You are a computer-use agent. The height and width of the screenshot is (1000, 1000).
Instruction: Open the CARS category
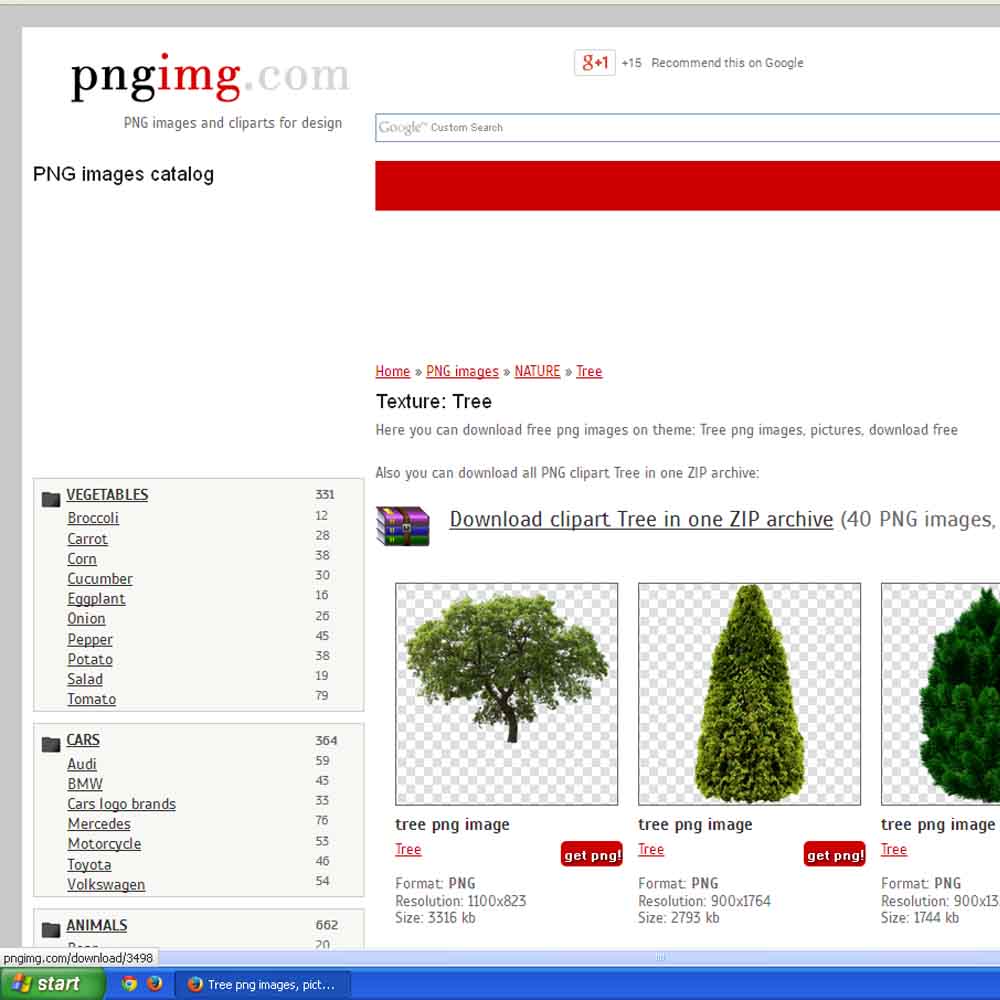pos(83,740)
